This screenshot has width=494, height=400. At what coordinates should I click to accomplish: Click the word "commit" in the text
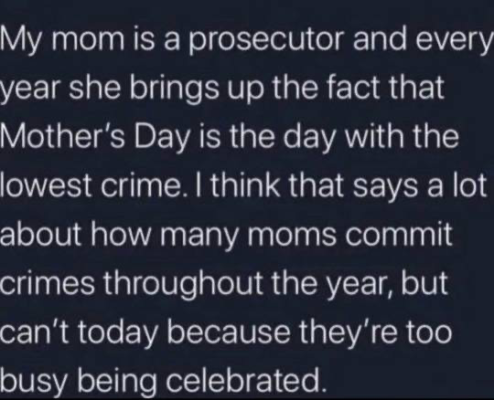(398, 234)
